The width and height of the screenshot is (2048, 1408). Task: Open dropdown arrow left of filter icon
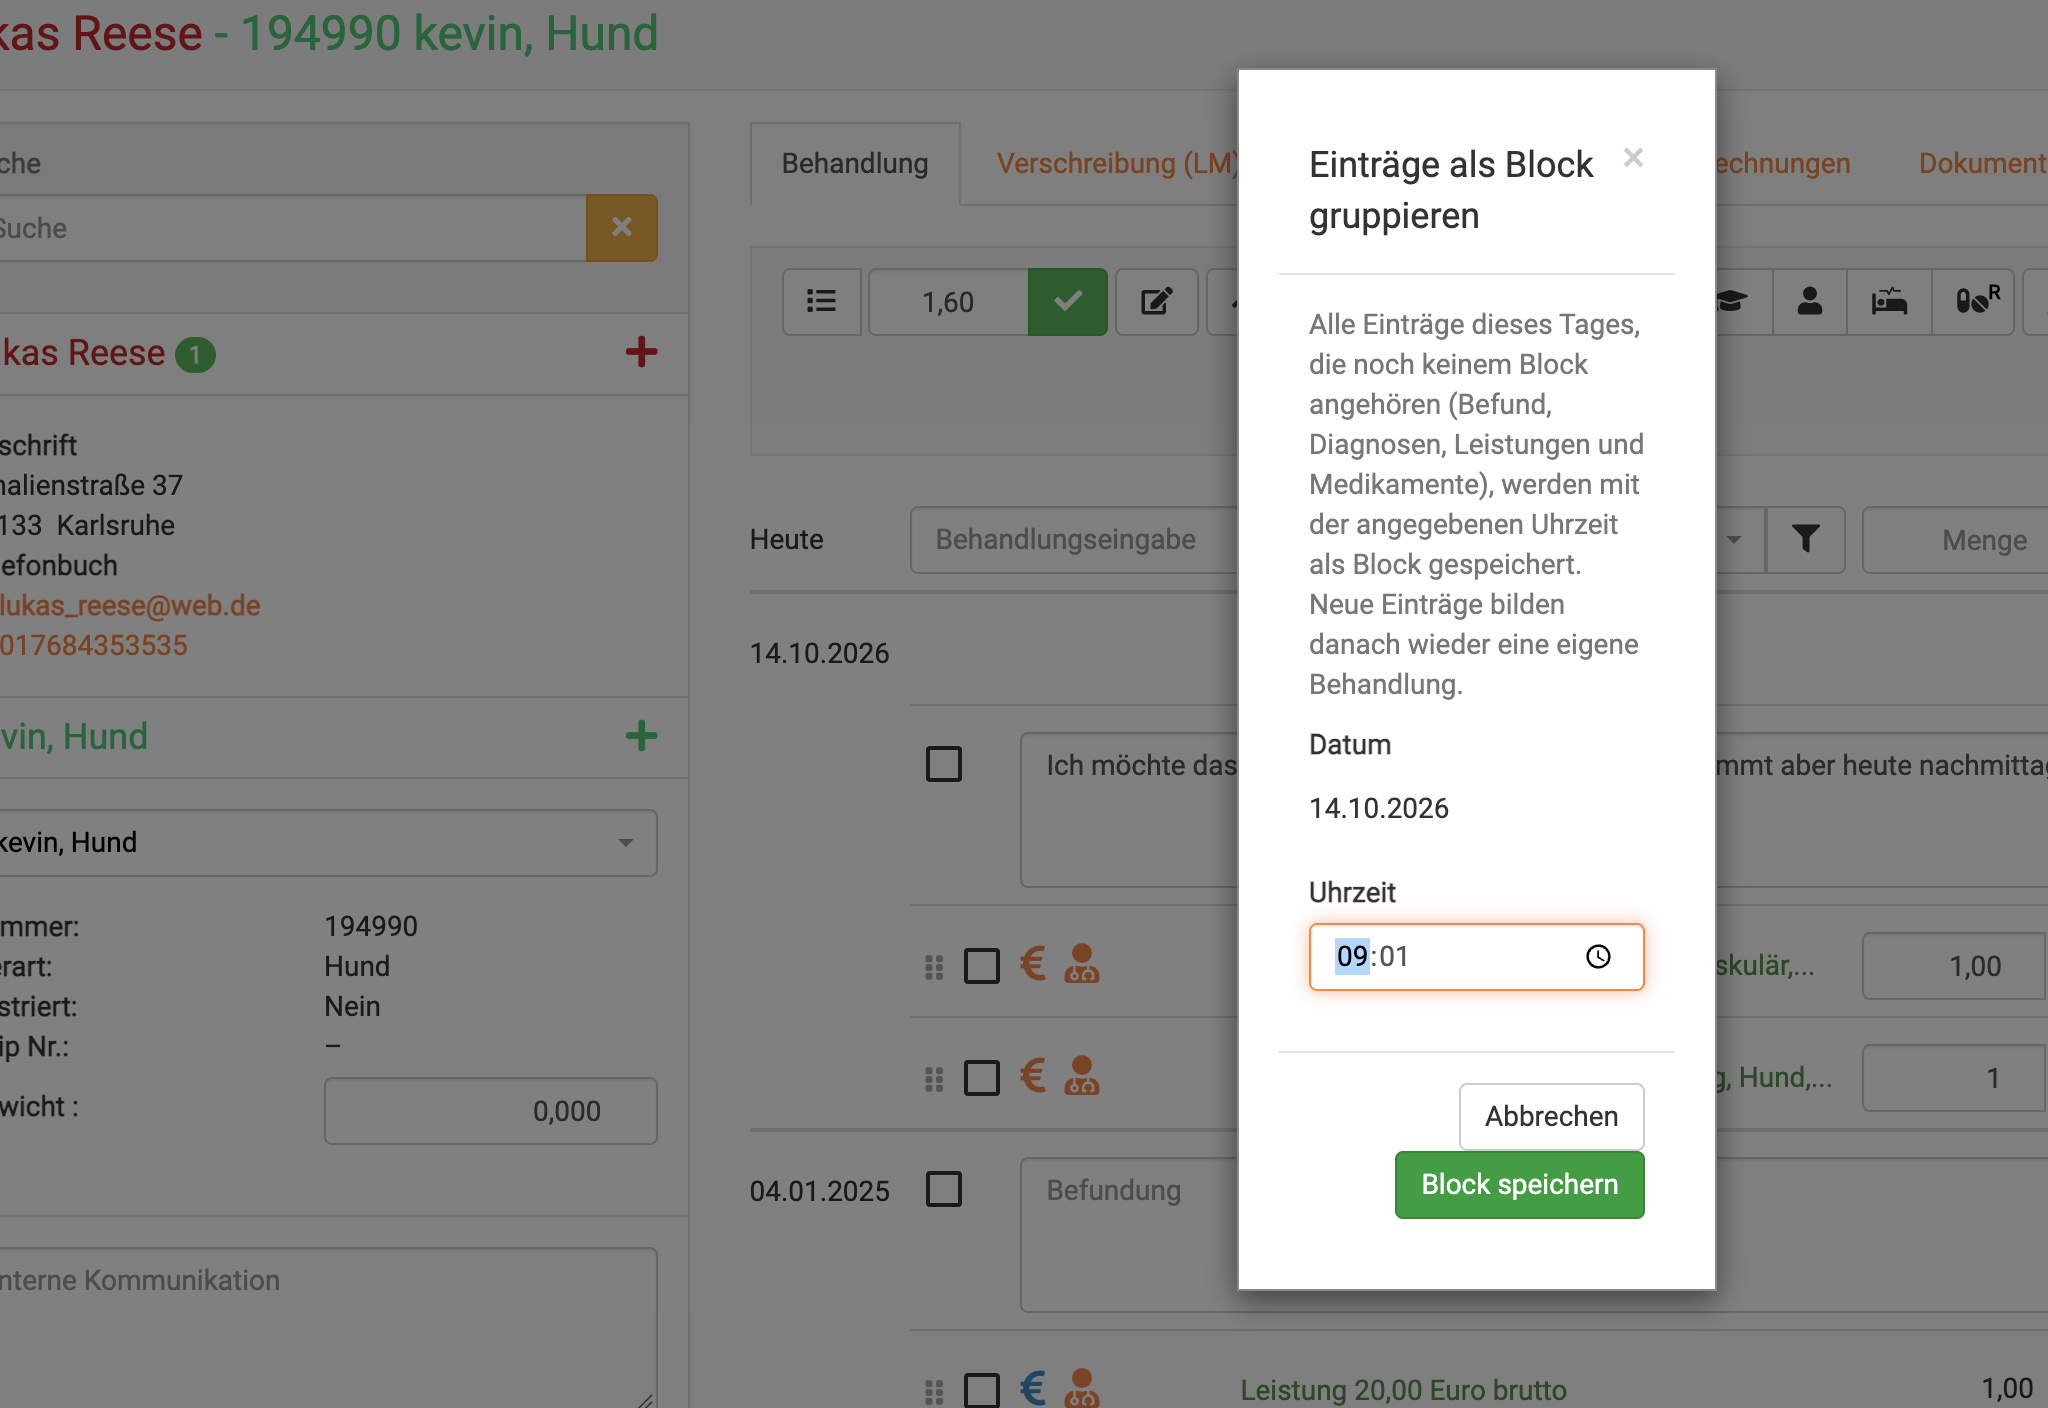click(1733, 539)
